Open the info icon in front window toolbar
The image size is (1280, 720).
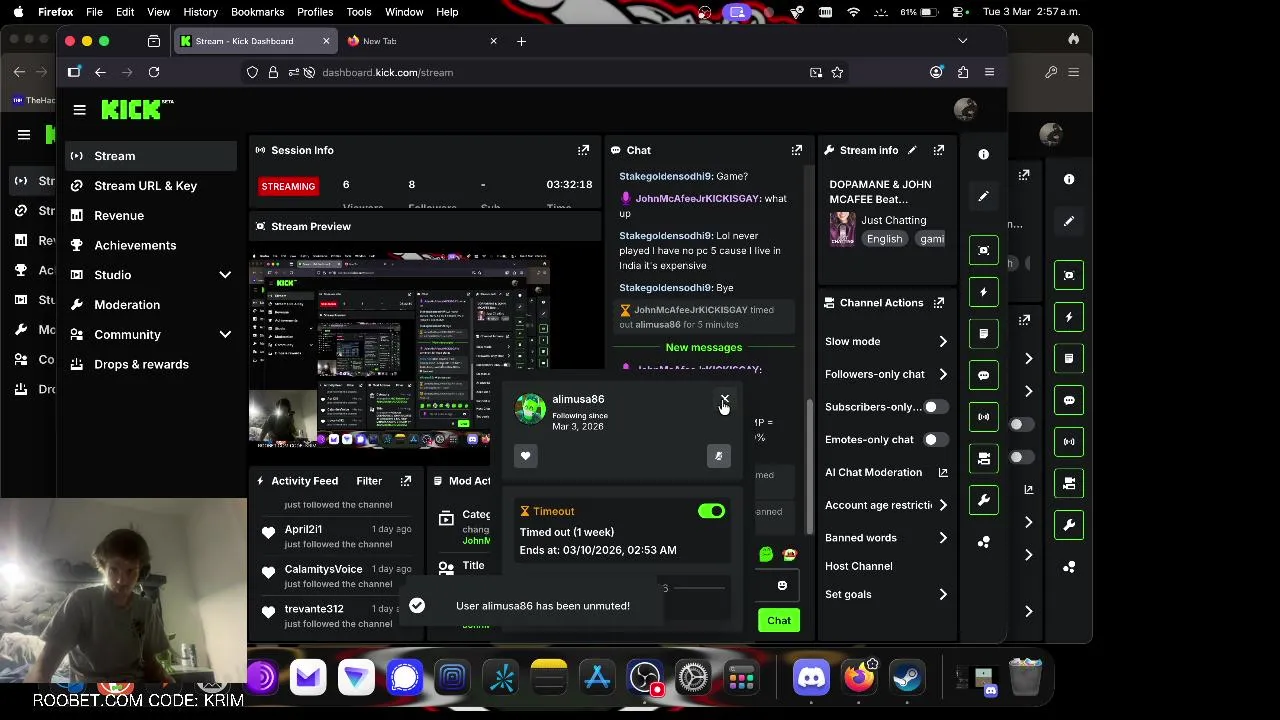tap(984, 154)
